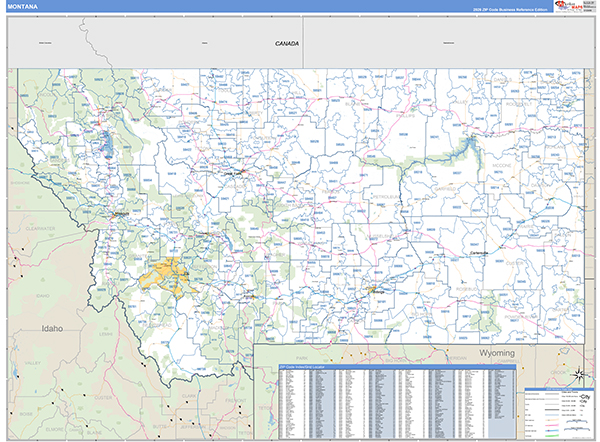Select the MONTANA title in the header
Viewport: 600px width, 442px height.
coord(24,6)
